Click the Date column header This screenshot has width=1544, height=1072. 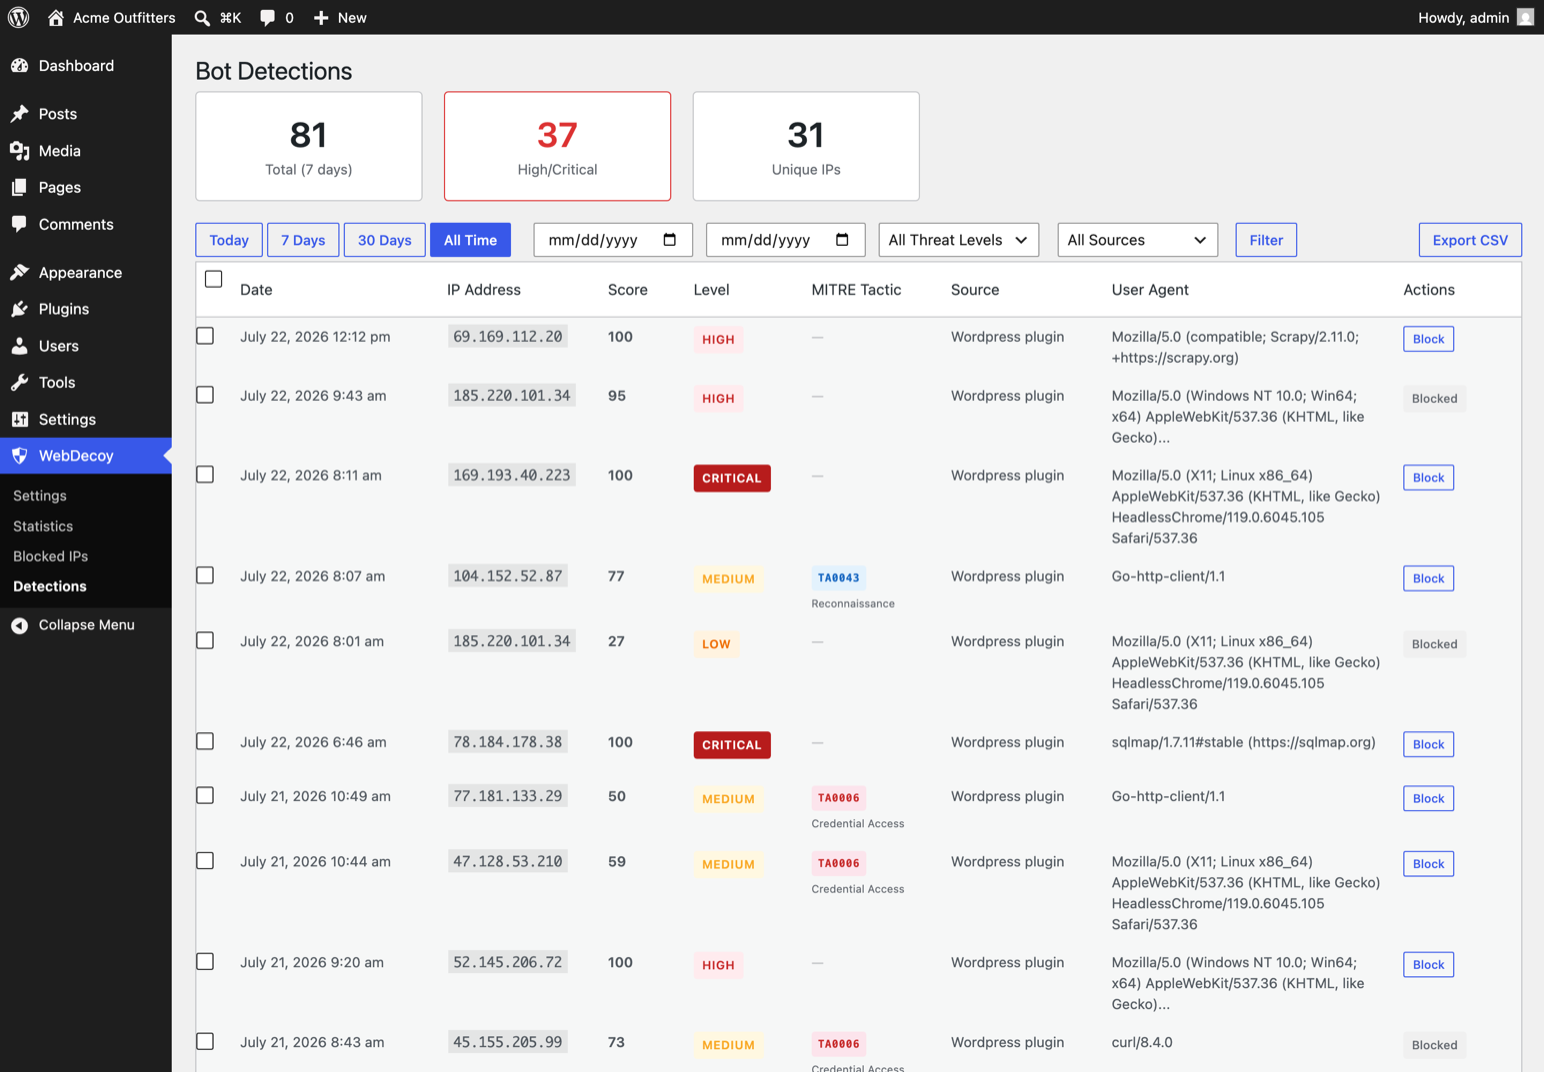tap(256, 290)
